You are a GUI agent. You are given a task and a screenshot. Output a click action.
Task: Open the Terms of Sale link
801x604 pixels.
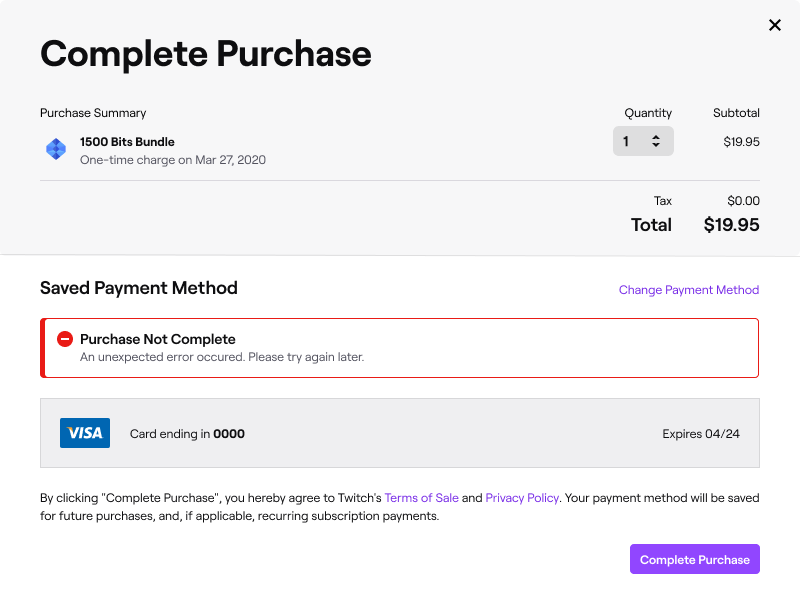[x=421, y=498]
